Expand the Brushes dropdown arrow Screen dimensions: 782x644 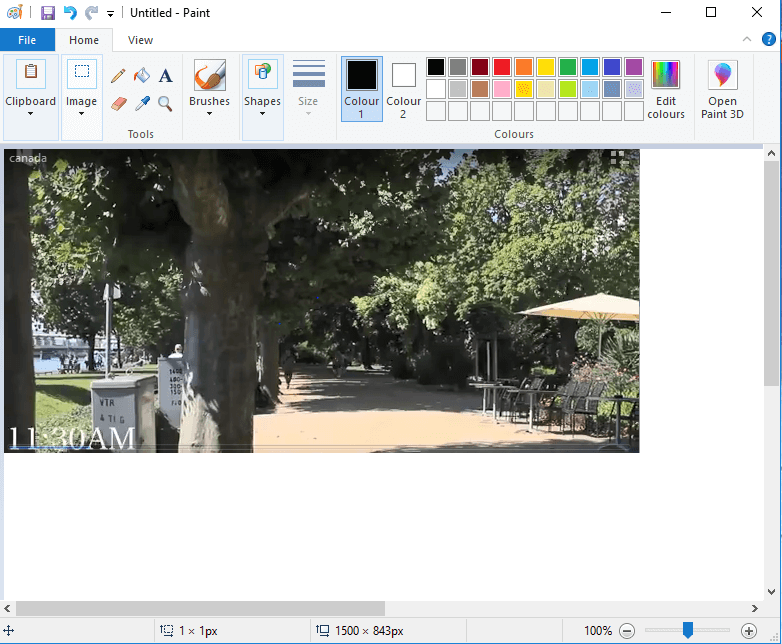[209, 113]
